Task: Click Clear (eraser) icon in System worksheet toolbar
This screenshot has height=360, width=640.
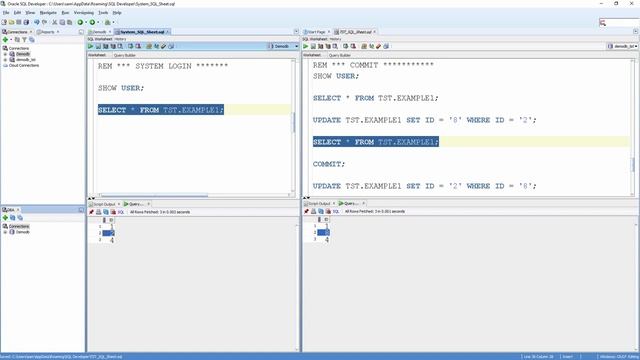Action: [164, 46]
